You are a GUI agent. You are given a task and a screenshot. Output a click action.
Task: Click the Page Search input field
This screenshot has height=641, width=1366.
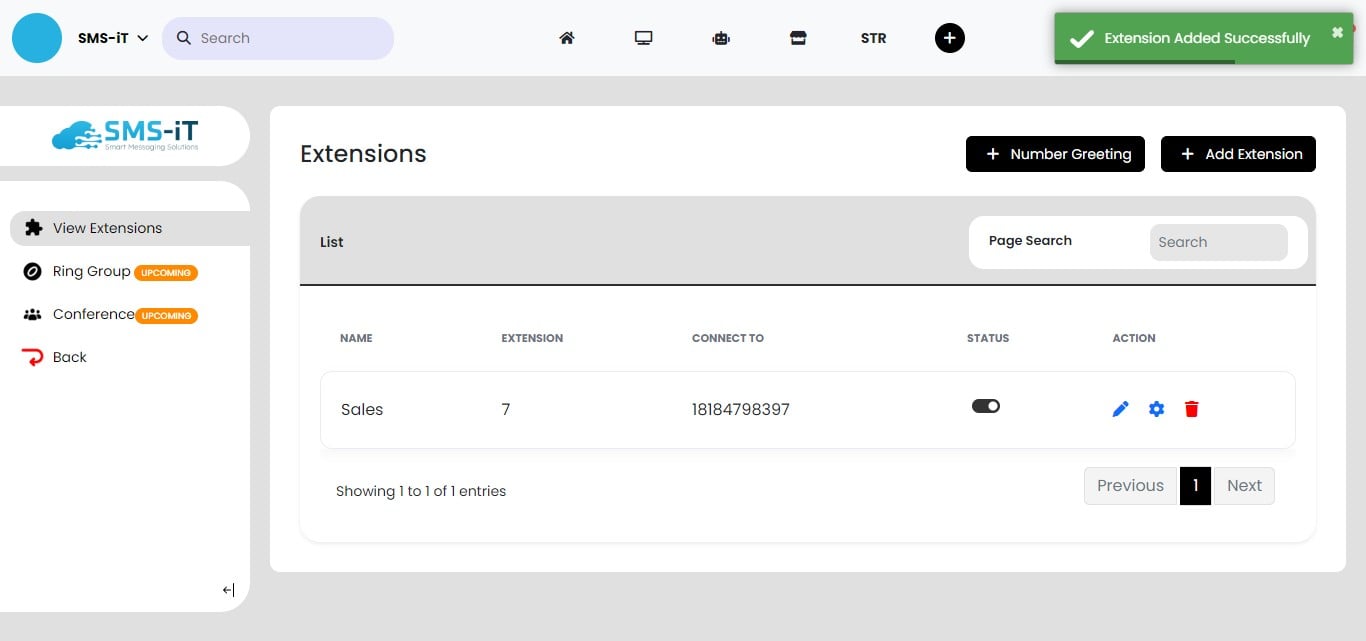(1218, 242)
